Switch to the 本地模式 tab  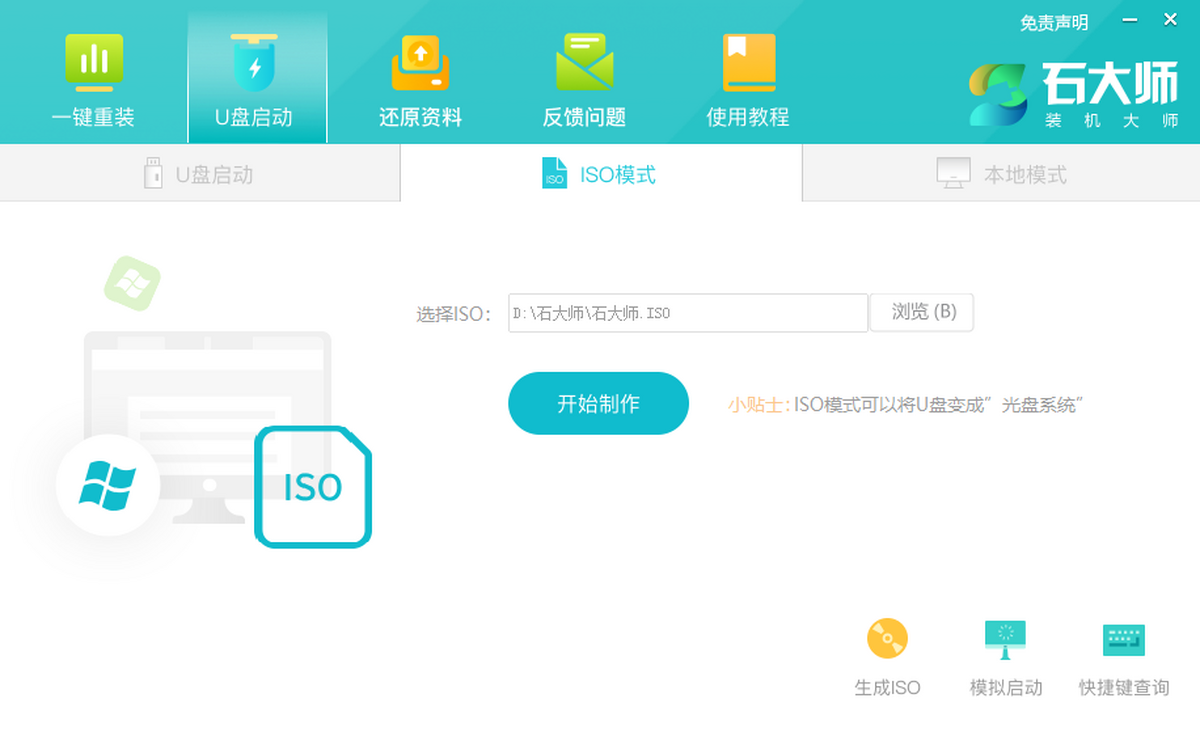(1001, 174)
